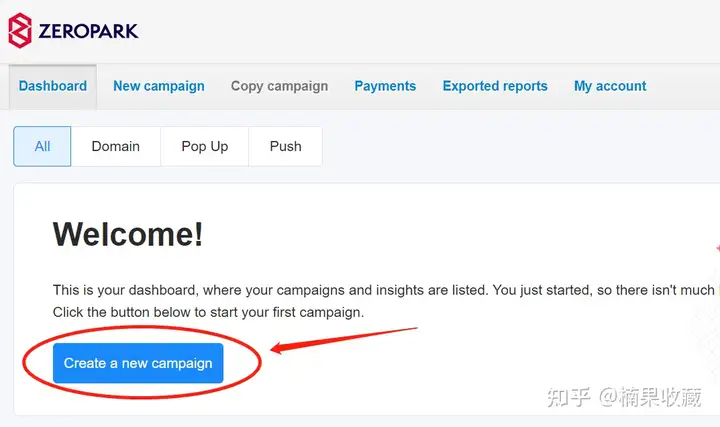Click the partial red graphic at card's right edge
Viewport: 720px width, 427px height.
tap(717, 248)
